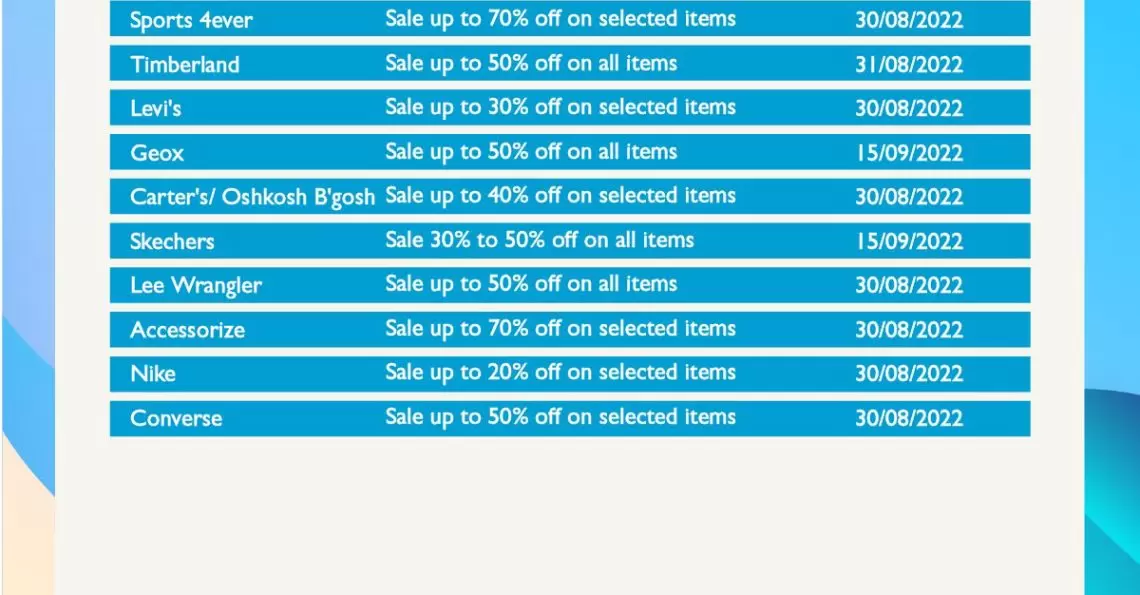Click the Geox 15/09/2022 end date

pos(909,153)
